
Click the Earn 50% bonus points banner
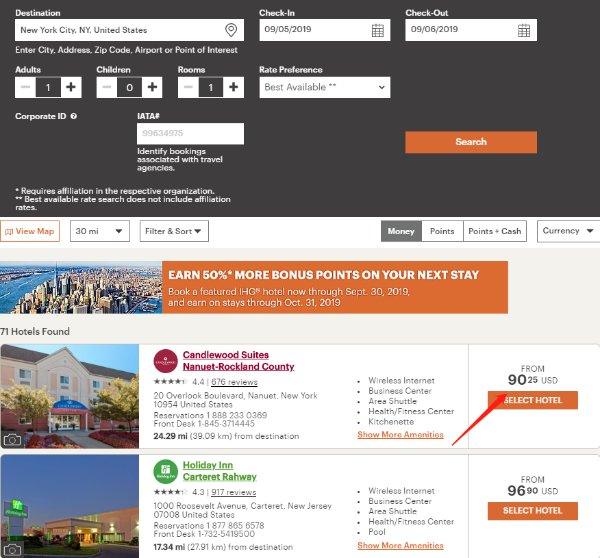coord(254,287)
